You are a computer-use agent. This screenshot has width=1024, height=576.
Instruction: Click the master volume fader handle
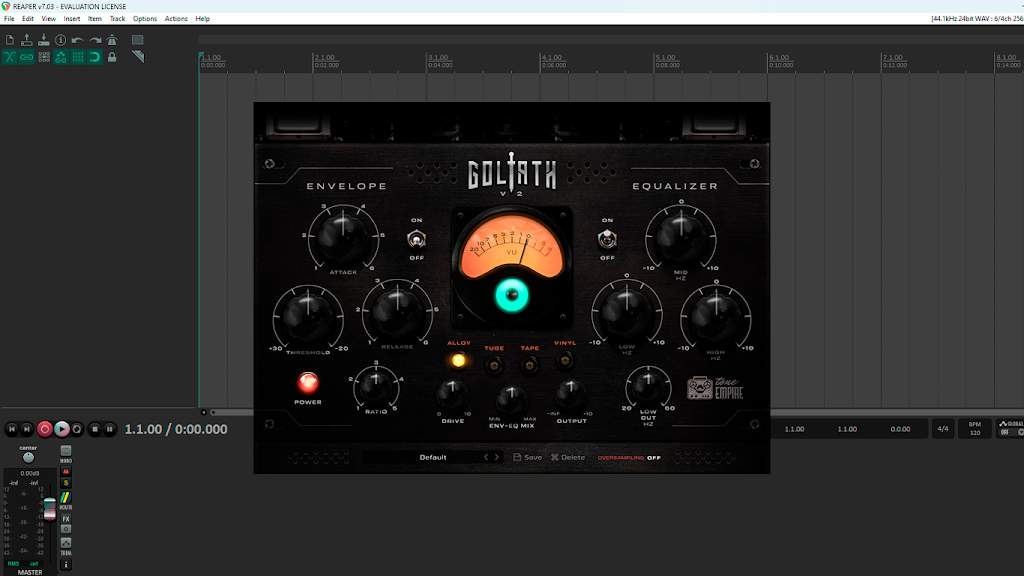click(50, 510)
